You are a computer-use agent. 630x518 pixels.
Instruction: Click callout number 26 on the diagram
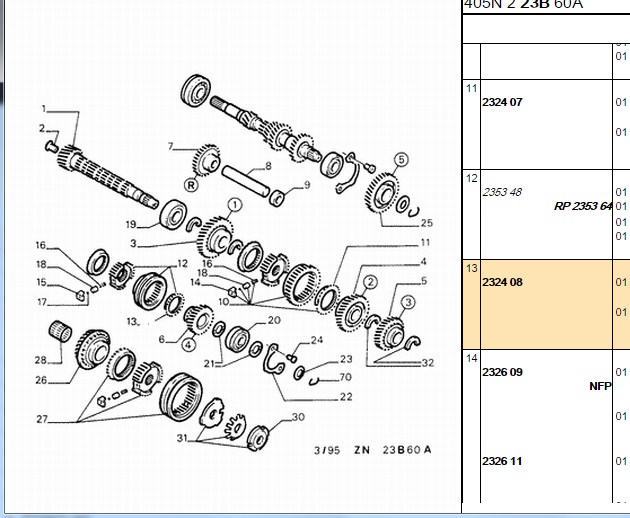41,380
